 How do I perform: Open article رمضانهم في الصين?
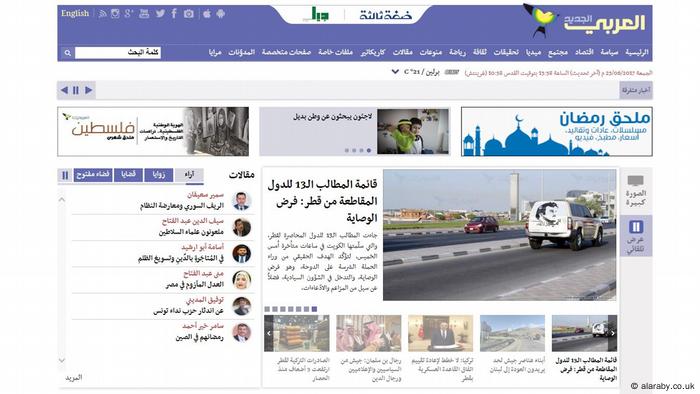(199, 337)
